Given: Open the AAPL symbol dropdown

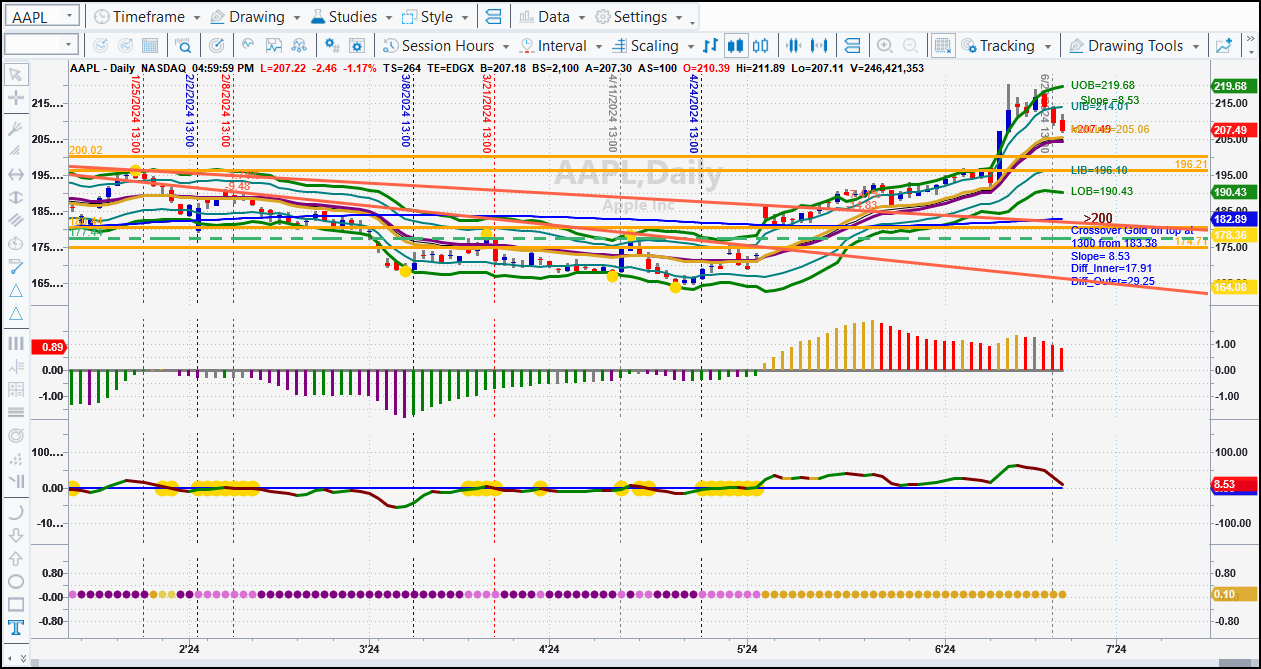Looking at the screenshot, I should [x=68, y=17].
